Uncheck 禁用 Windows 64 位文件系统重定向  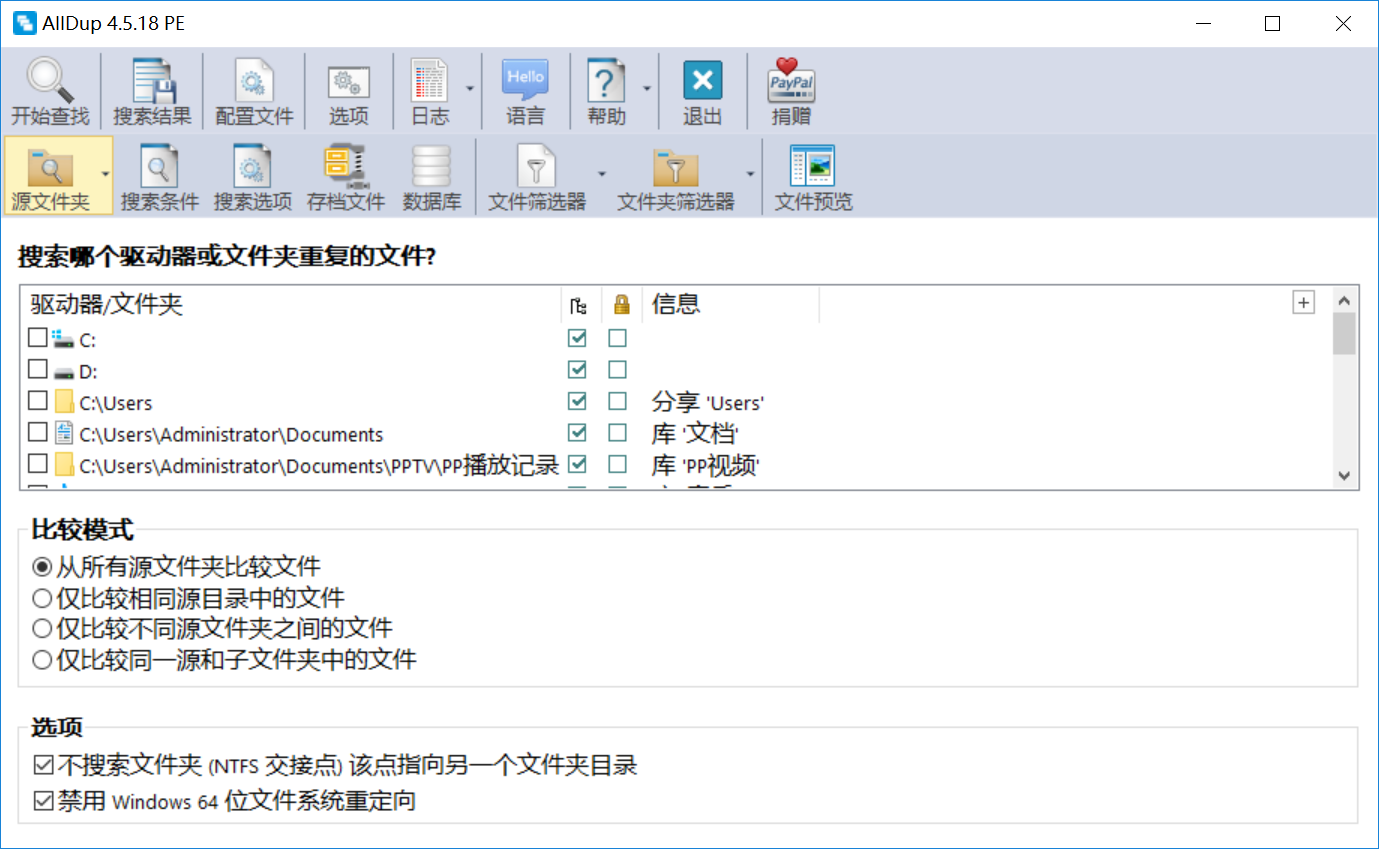(43, 801)
